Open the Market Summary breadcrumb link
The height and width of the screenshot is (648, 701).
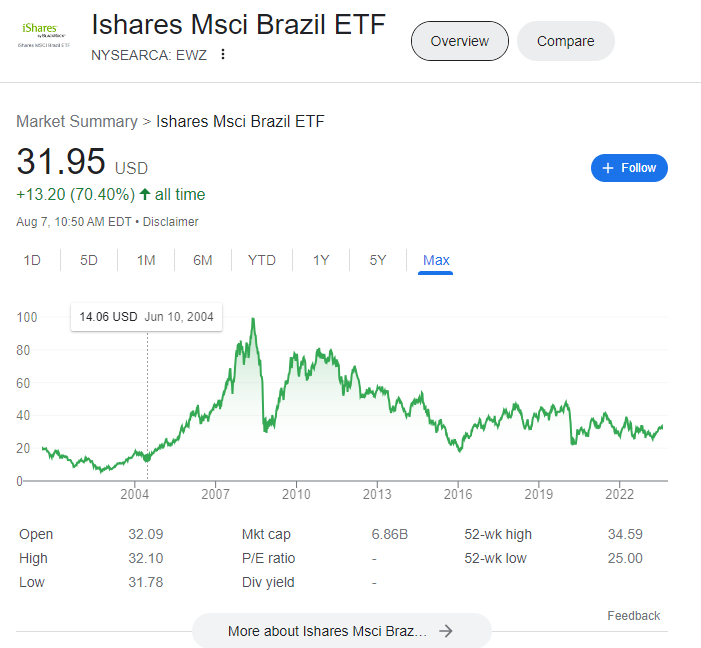pos(77,121)
